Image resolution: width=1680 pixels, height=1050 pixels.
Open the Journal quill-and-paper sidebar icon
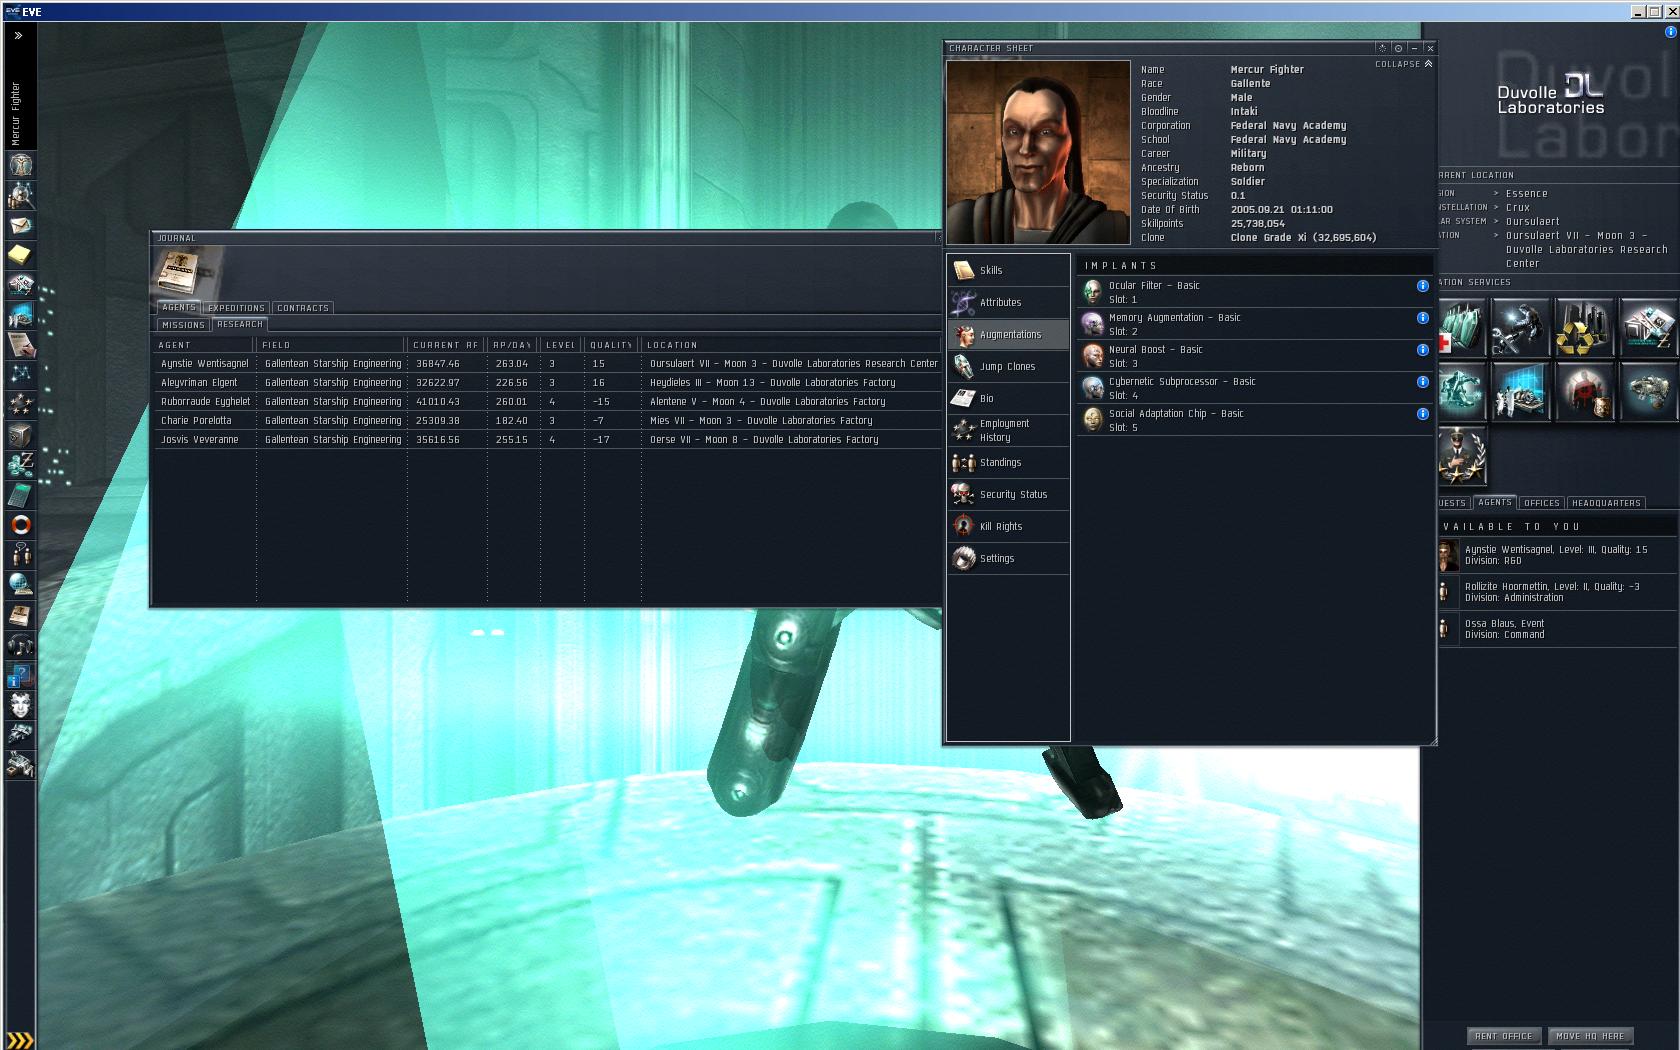(21, 345)
